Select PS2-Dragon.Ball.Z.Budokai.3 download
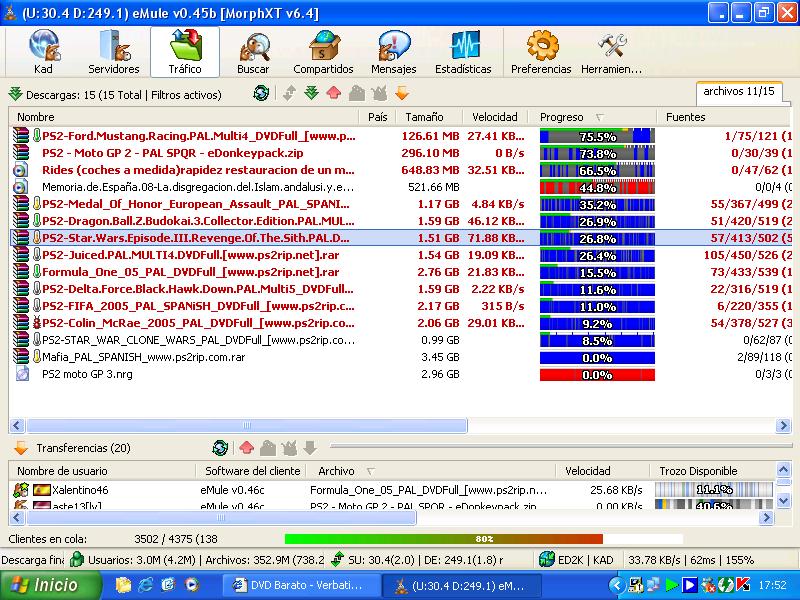 click(401, 221)
